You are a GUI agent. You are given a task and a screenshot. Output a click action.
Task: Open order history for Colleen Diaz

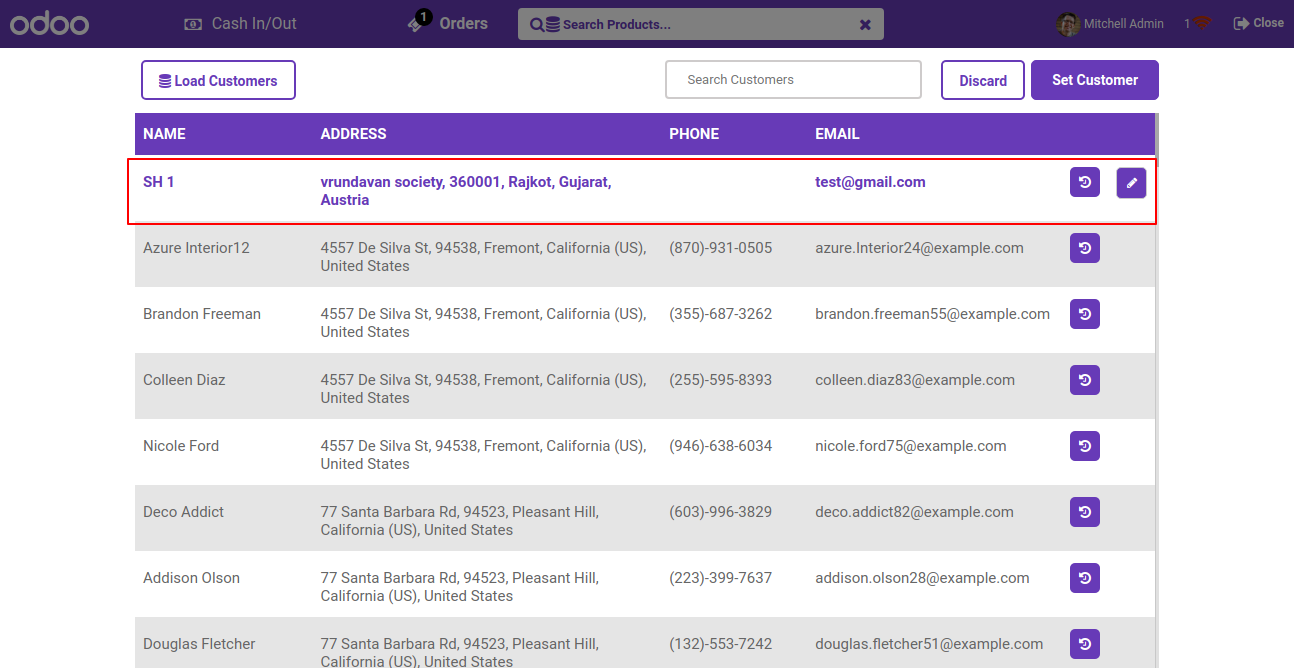1085,380
